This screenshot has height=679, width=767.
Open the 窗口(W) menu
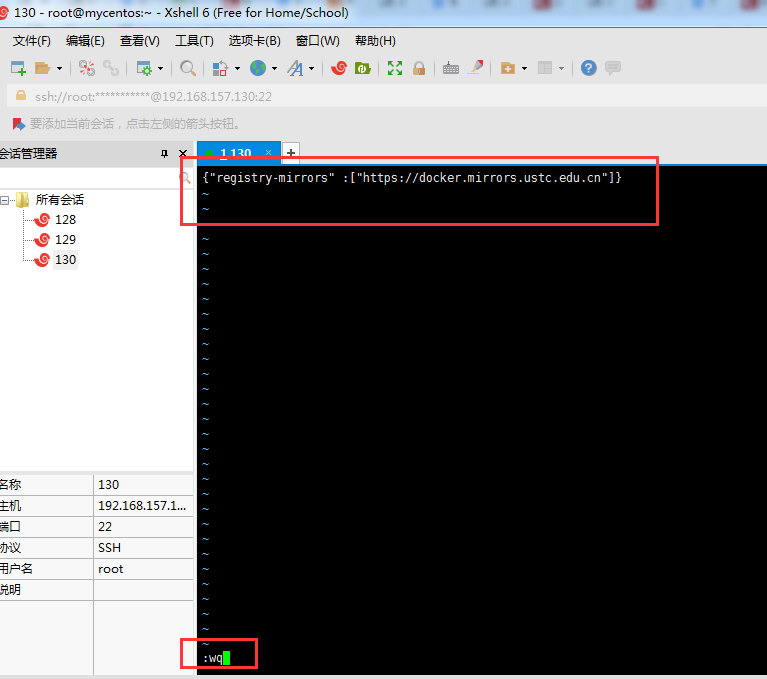point(317,41)
